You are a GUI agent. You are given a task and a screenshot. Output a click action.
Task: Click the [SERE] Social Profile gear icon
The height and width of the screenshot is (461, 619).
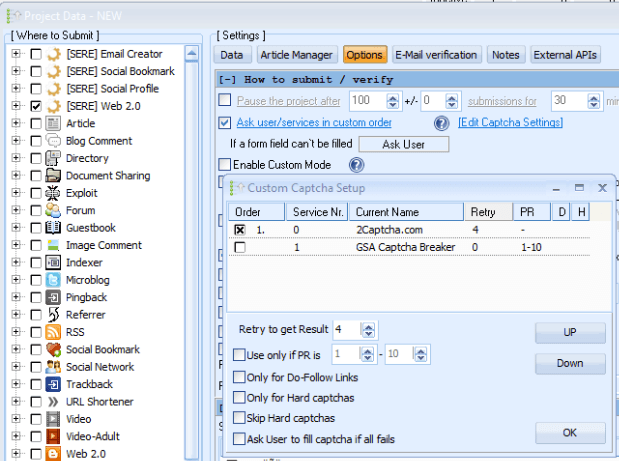[x=54, y=88]
